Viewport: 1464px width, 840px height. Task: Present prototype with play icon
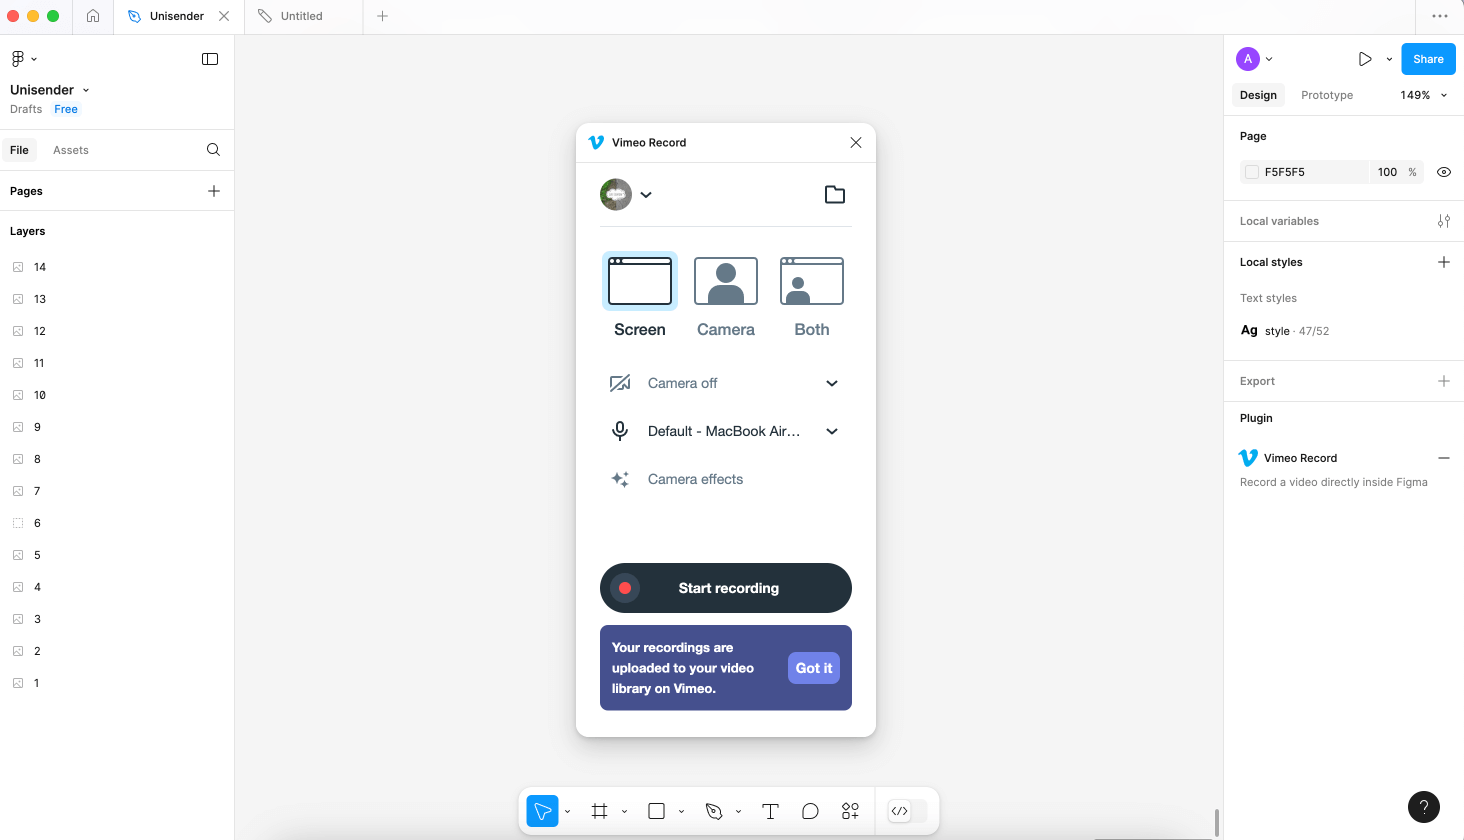click(x=1365, y=59)
